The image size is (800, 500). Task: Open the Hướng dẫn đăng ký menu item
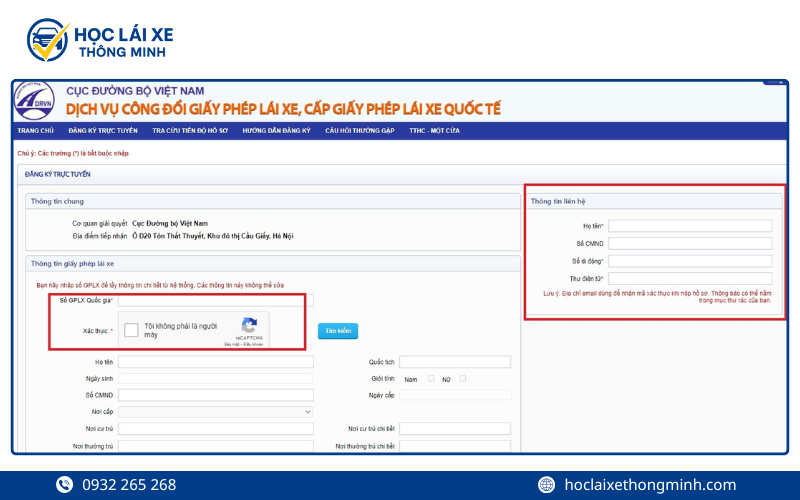277,131
